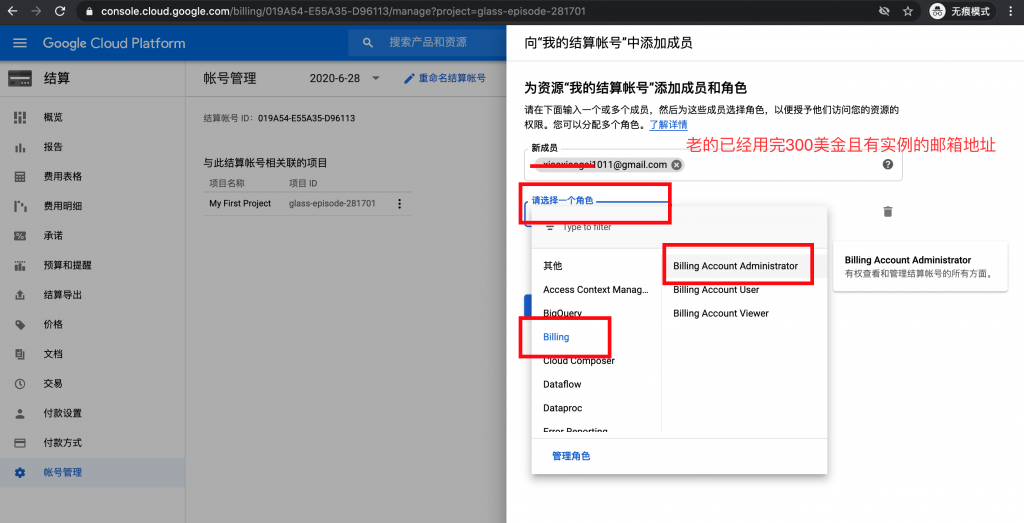Click the 费用表格 table icon

point(20,177)
